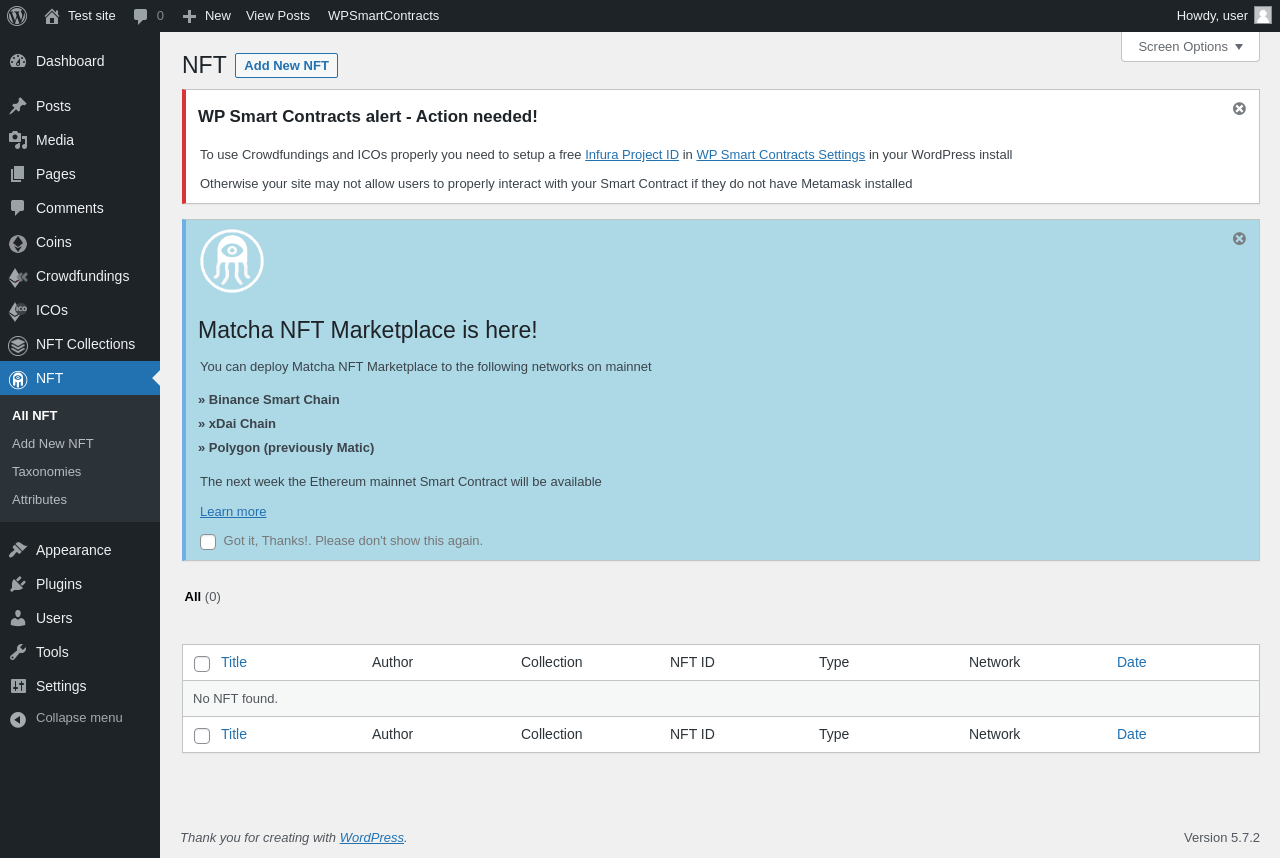Open the WordPress footer link
1280x858 pixels.
tap(372, 837)
